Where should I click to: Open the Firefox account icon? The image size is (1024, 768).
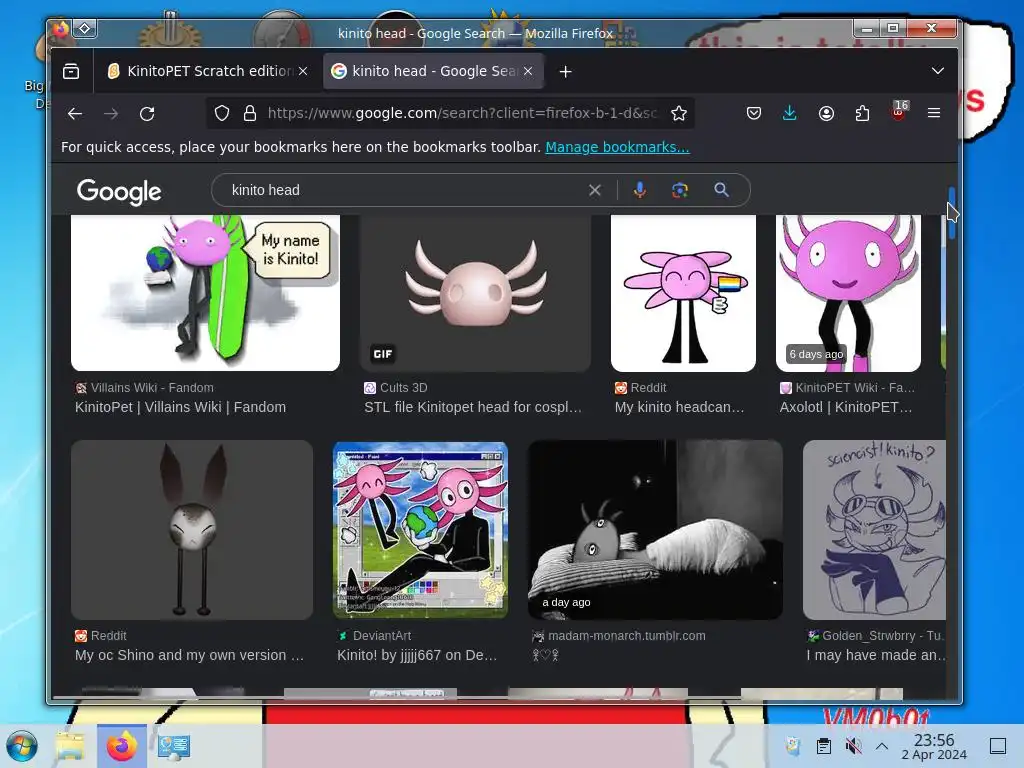[x=826, y=114]
